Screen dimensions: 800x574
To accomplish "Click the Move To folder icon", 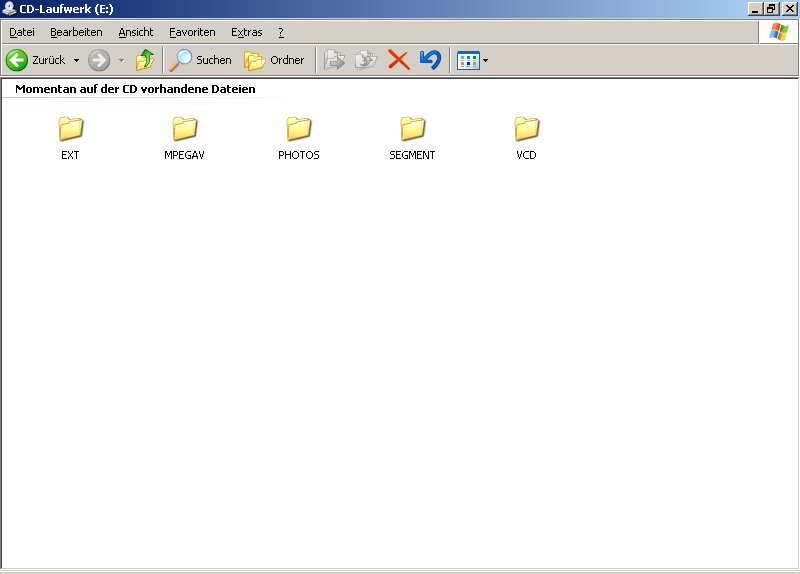I will click(335, 60).
